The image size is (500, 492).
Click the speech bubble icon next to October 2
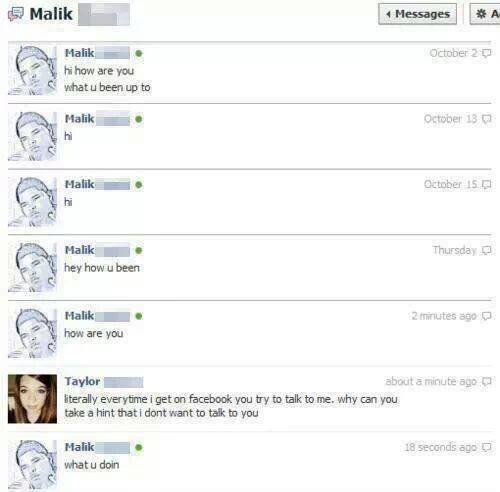(x=487, y=53)
